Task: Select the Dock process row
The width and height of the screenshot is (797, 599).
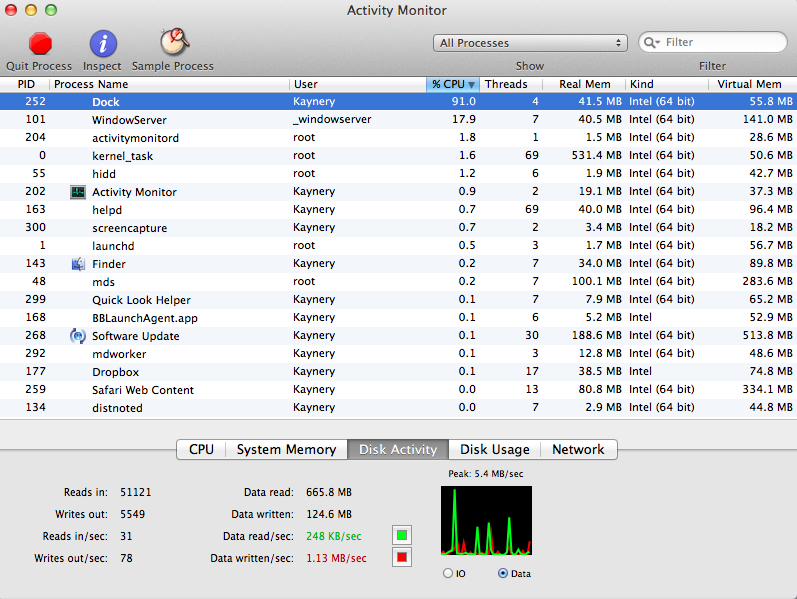Action: point(398,101)
